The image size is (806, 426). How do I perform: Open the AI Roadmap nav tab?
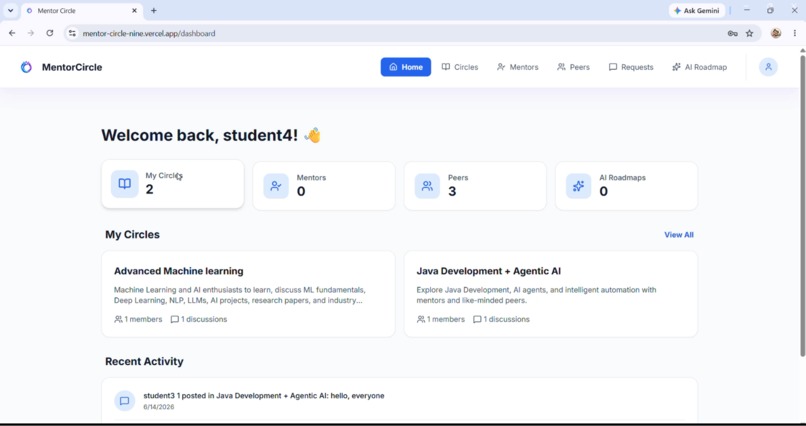tap(699, 67)
